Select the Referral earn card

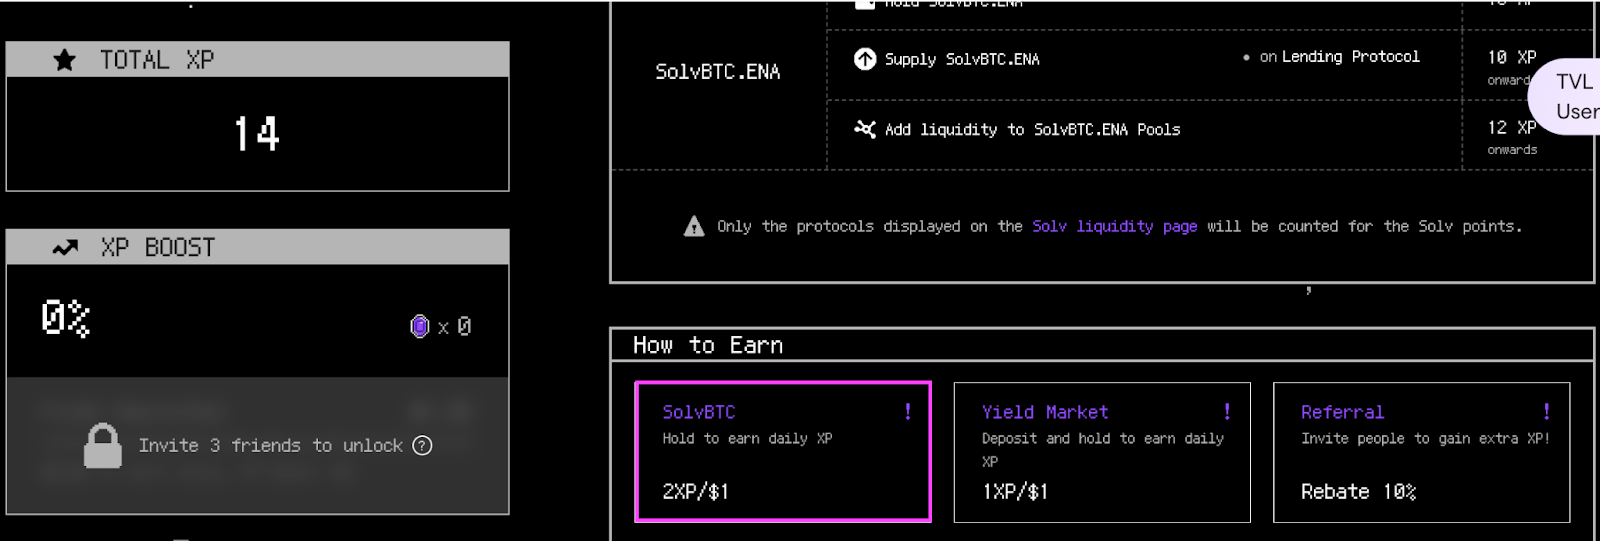pos(1421,452)
